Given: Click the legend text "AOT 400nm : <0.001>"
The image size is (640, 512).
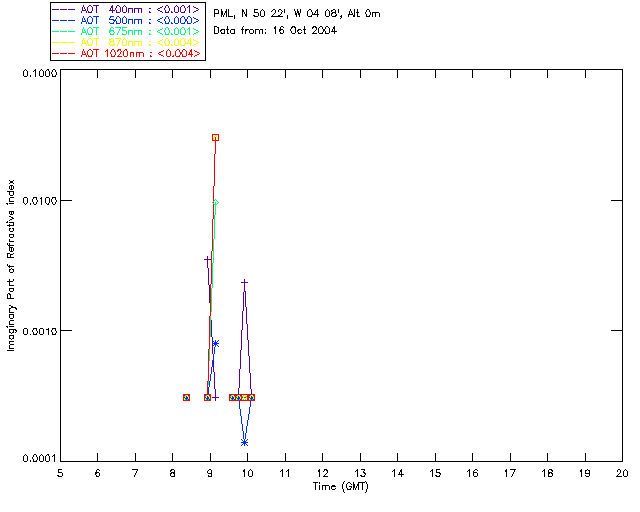Looking at the screenshot, I should pyautogui.click(x=140, y=9).
